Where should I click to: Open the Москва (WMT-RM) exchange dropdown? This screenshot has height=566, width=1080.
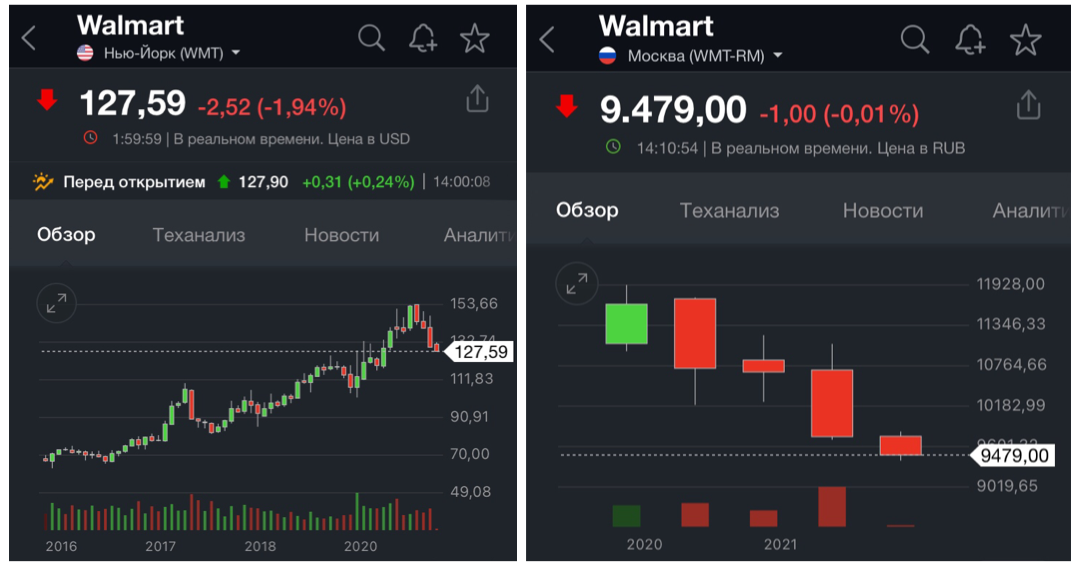pyautogui.click(x=700, y=56)
